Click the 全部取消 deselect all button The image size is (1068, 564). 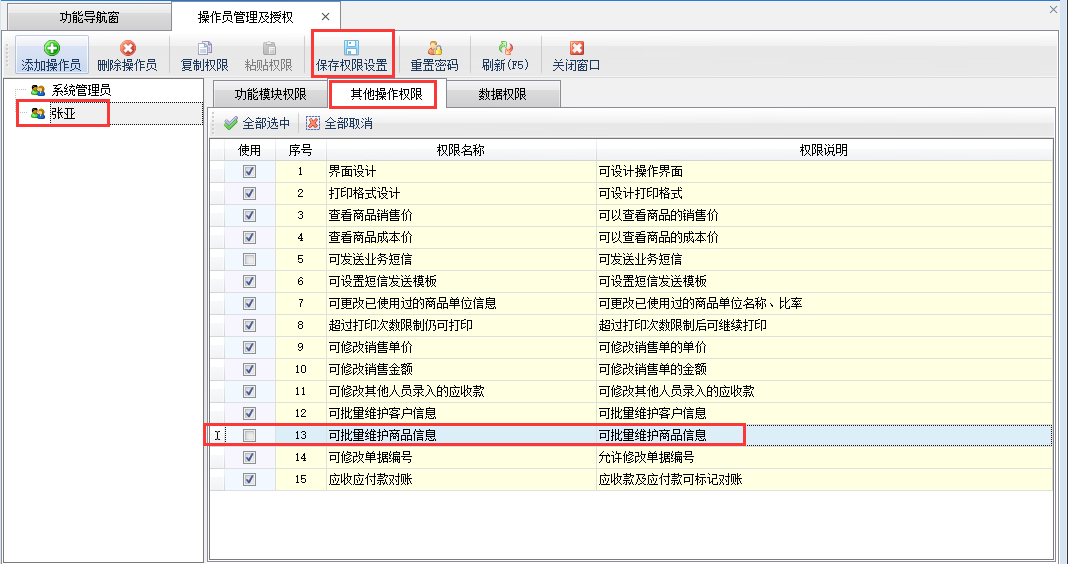click(x=339, y=124)
